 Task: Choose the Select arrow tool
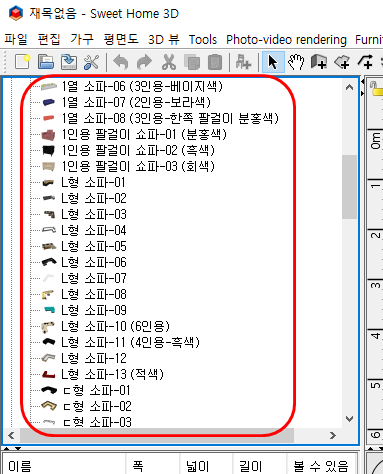[273, 62]
